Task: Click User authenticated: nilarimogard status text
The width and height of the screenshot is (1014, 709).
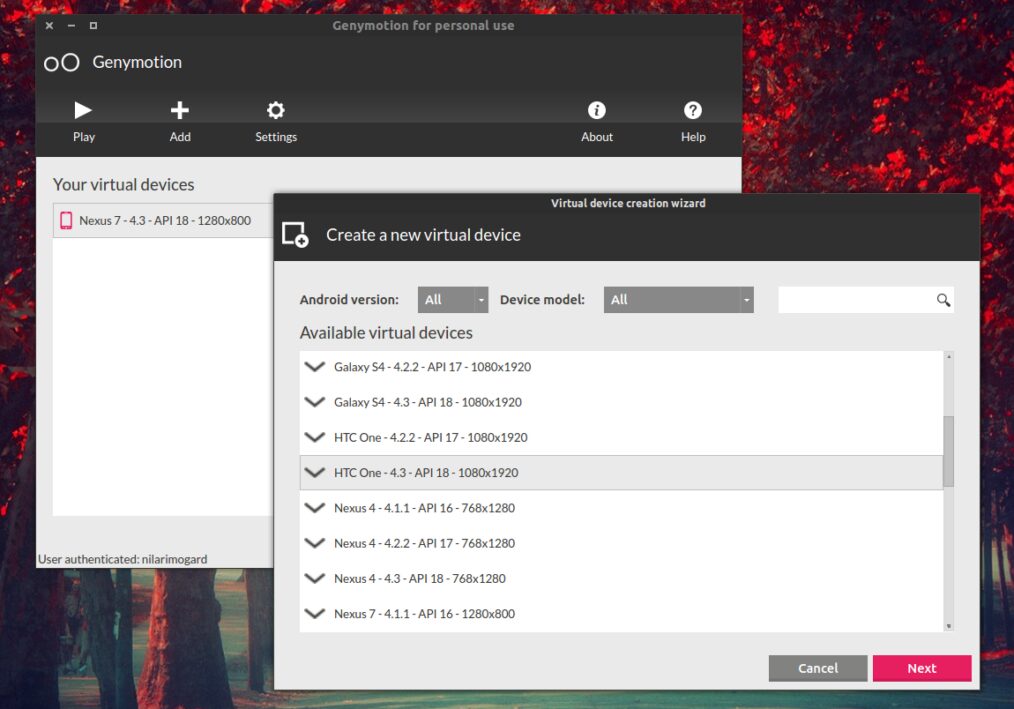Action: click(123, 559)
